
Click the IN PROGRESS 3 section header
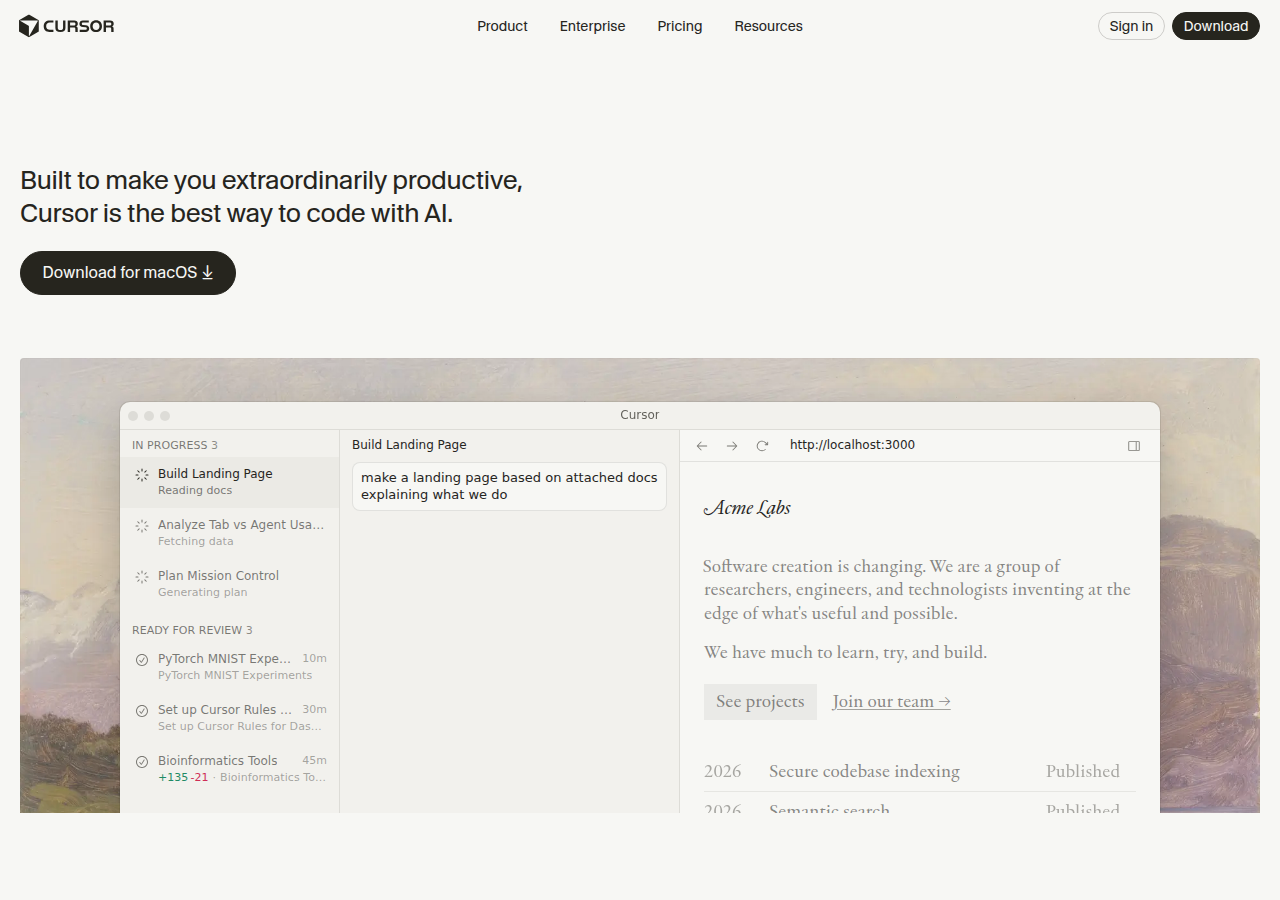point(175,445)
